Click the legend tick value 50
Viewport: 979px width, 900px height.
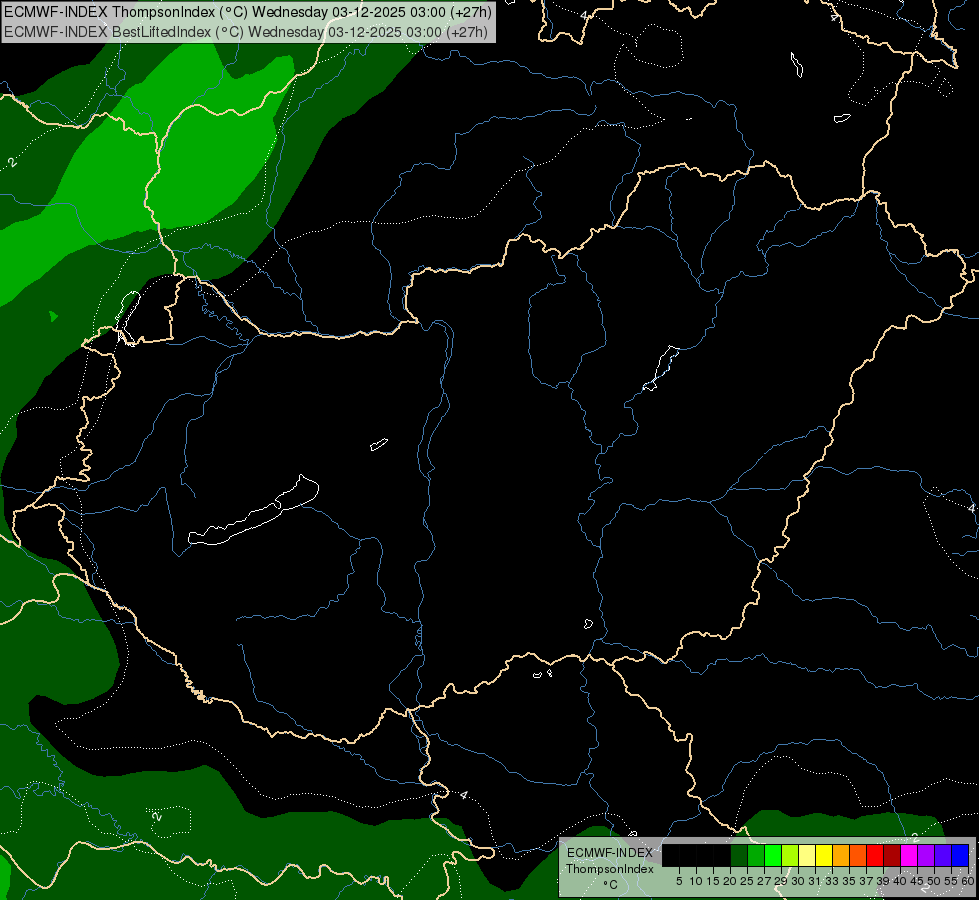[933, 881]
